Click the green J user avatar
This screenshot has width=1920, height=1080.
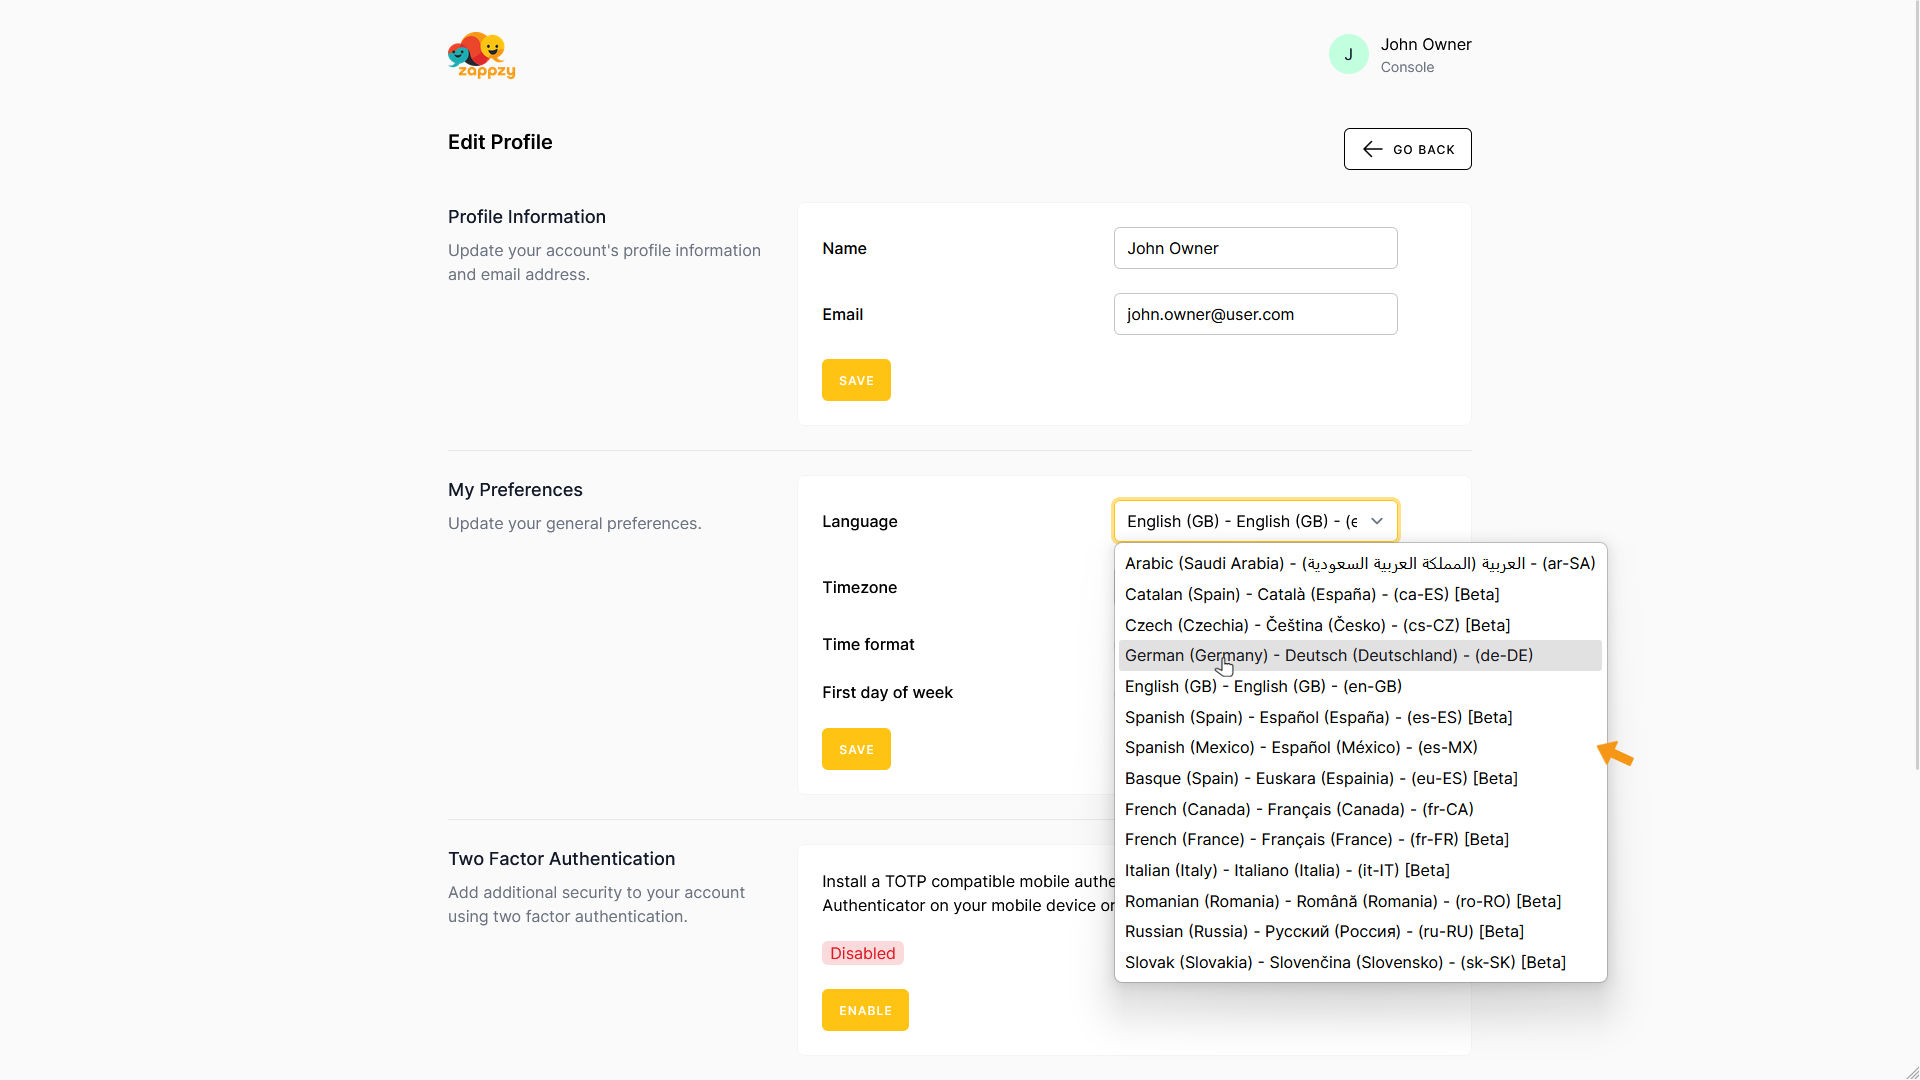(1348, 55)
